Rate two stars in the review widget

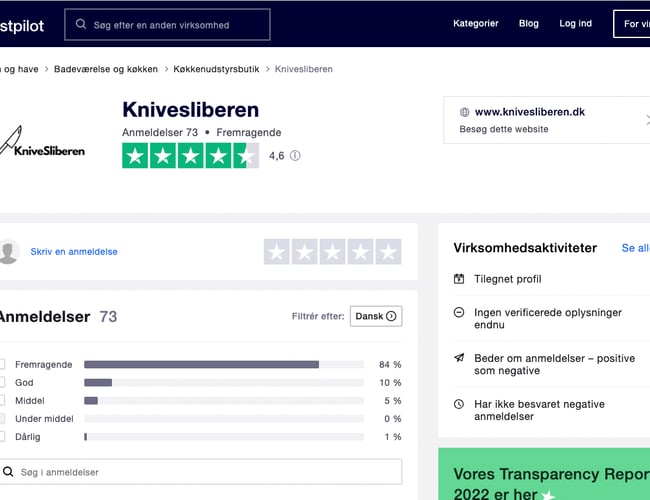click(304, 252)
